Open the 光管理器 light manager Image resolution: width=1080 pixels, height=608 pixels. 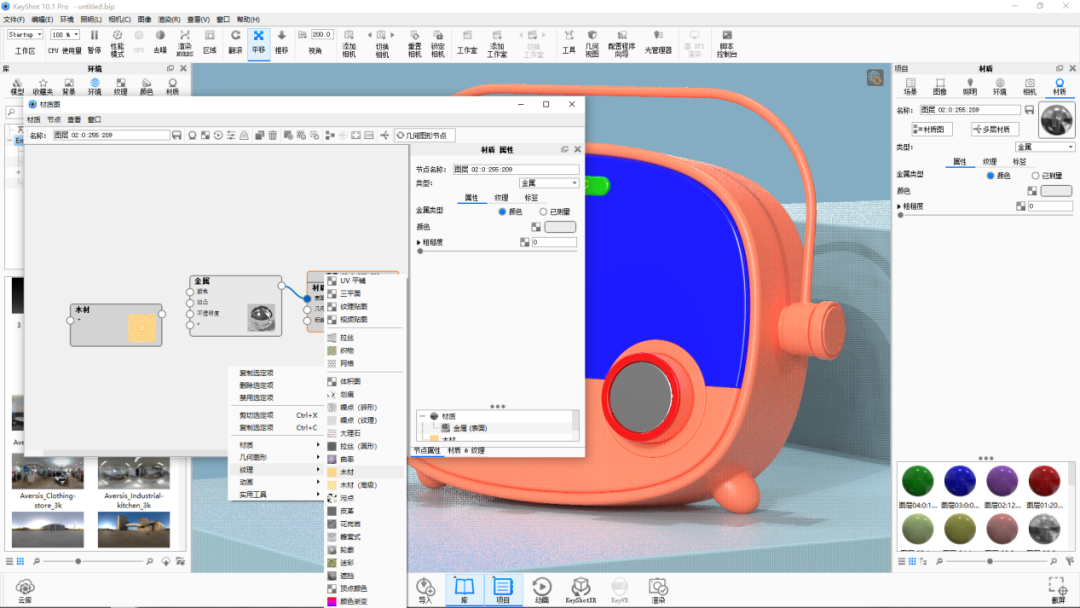(657, 41)
